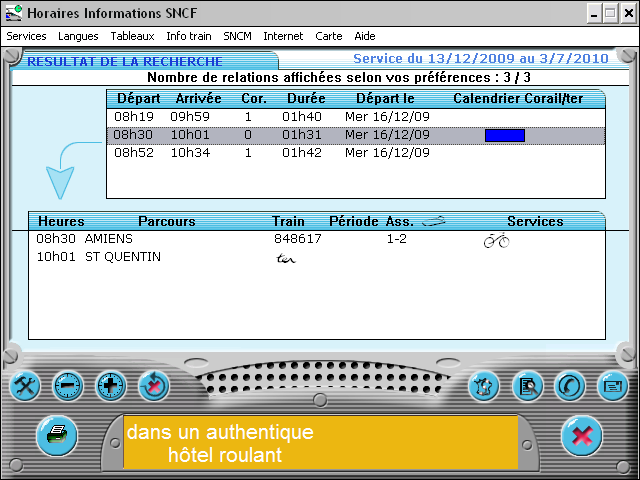Click the card icon at far right
640x480 pixels.
613,385
